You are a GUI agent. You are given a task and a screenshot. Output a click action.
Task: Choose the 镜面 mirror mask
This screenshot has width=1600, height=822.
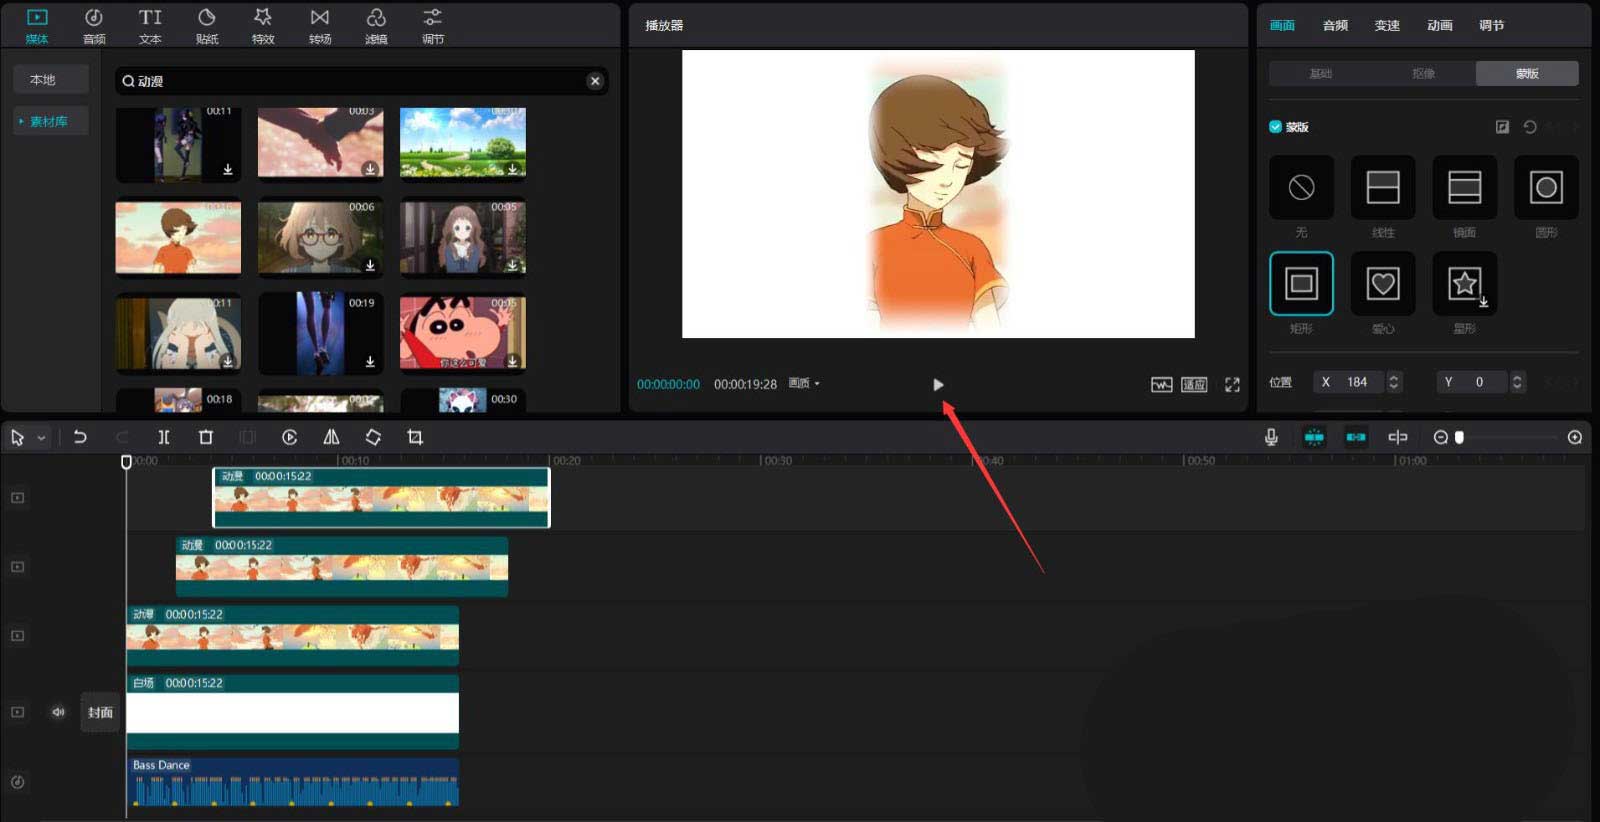coord(1465,187)
